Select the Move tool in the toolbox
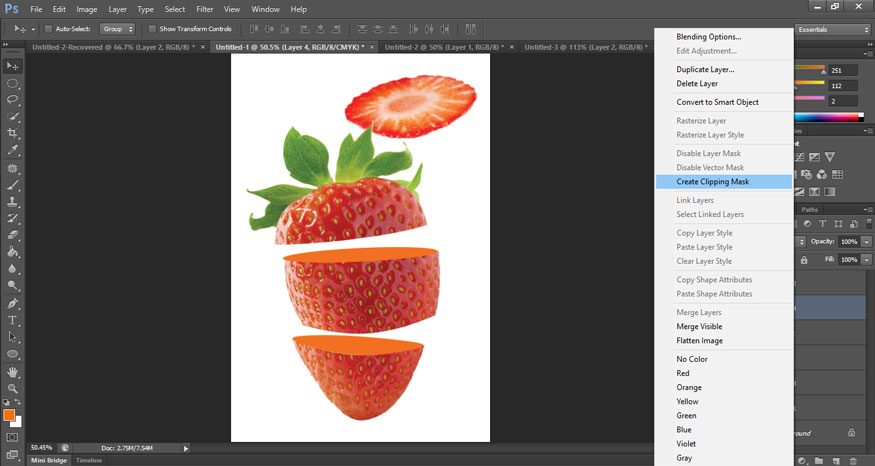Screen dimensions: 875x466 point(13,66)
